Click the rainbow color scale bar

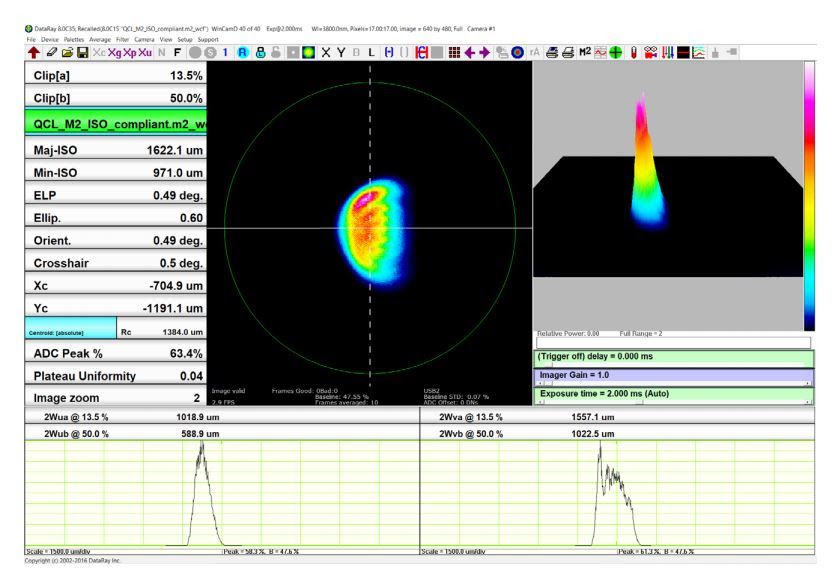click(x=809, y=196)
